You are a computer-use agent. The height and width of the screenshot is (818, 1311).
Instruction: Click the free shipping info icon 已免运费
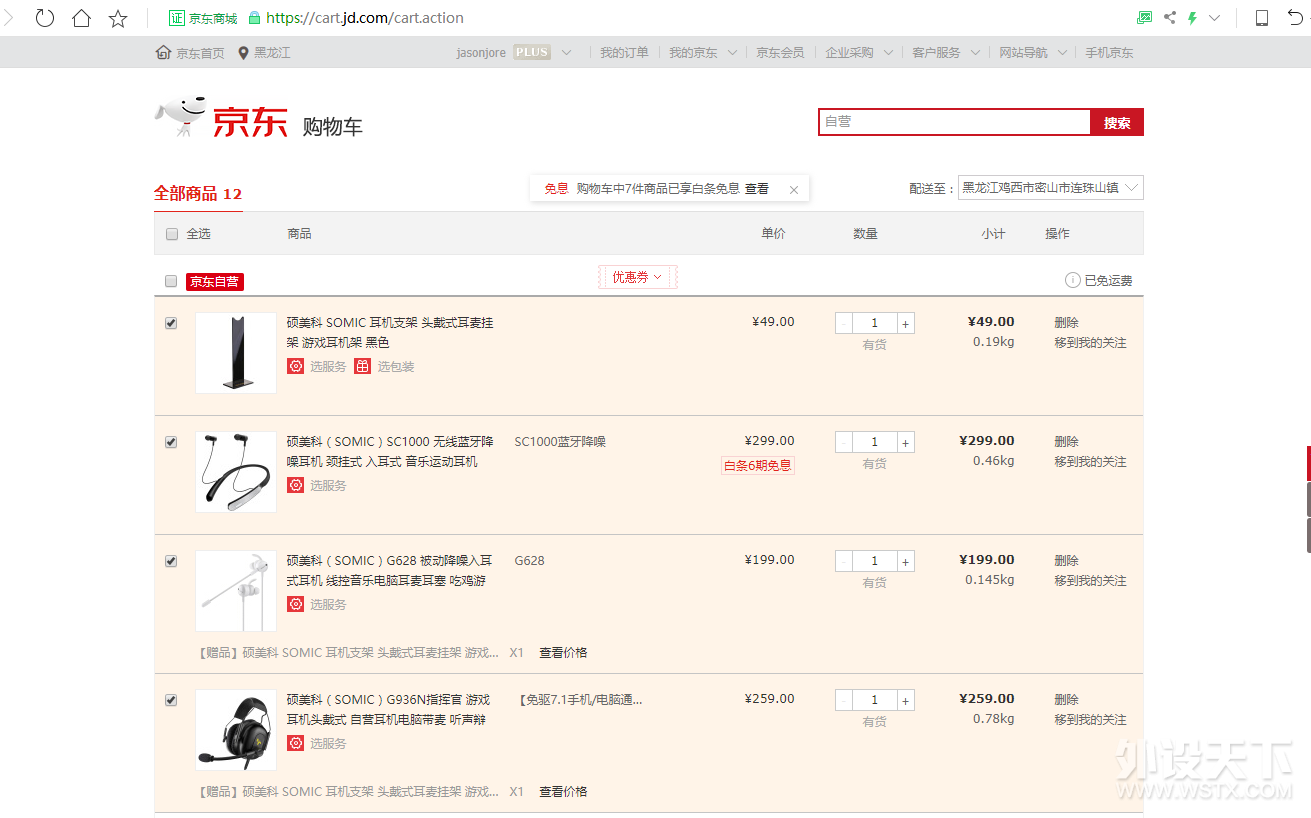tap(1072, 280)
